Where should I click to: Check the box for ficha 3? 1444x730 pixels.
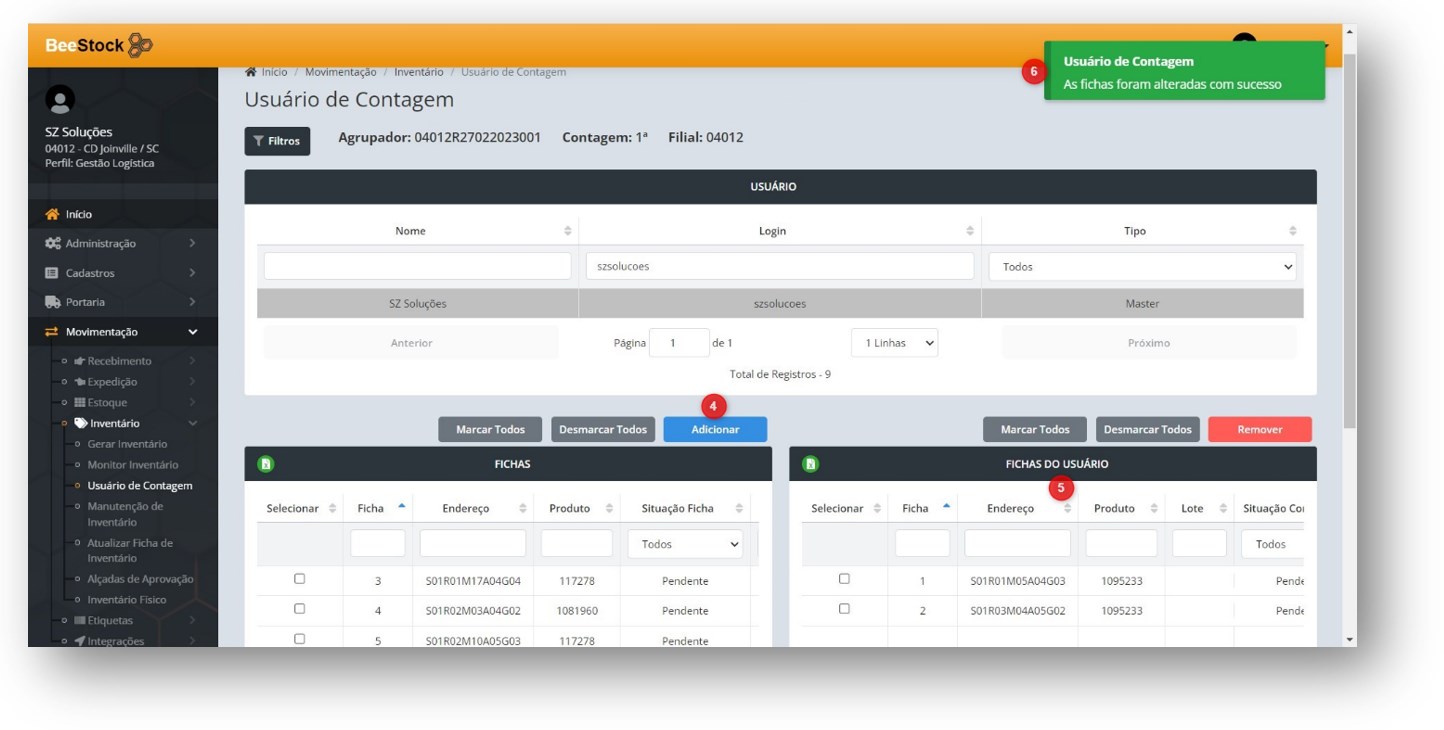[299, 579]
